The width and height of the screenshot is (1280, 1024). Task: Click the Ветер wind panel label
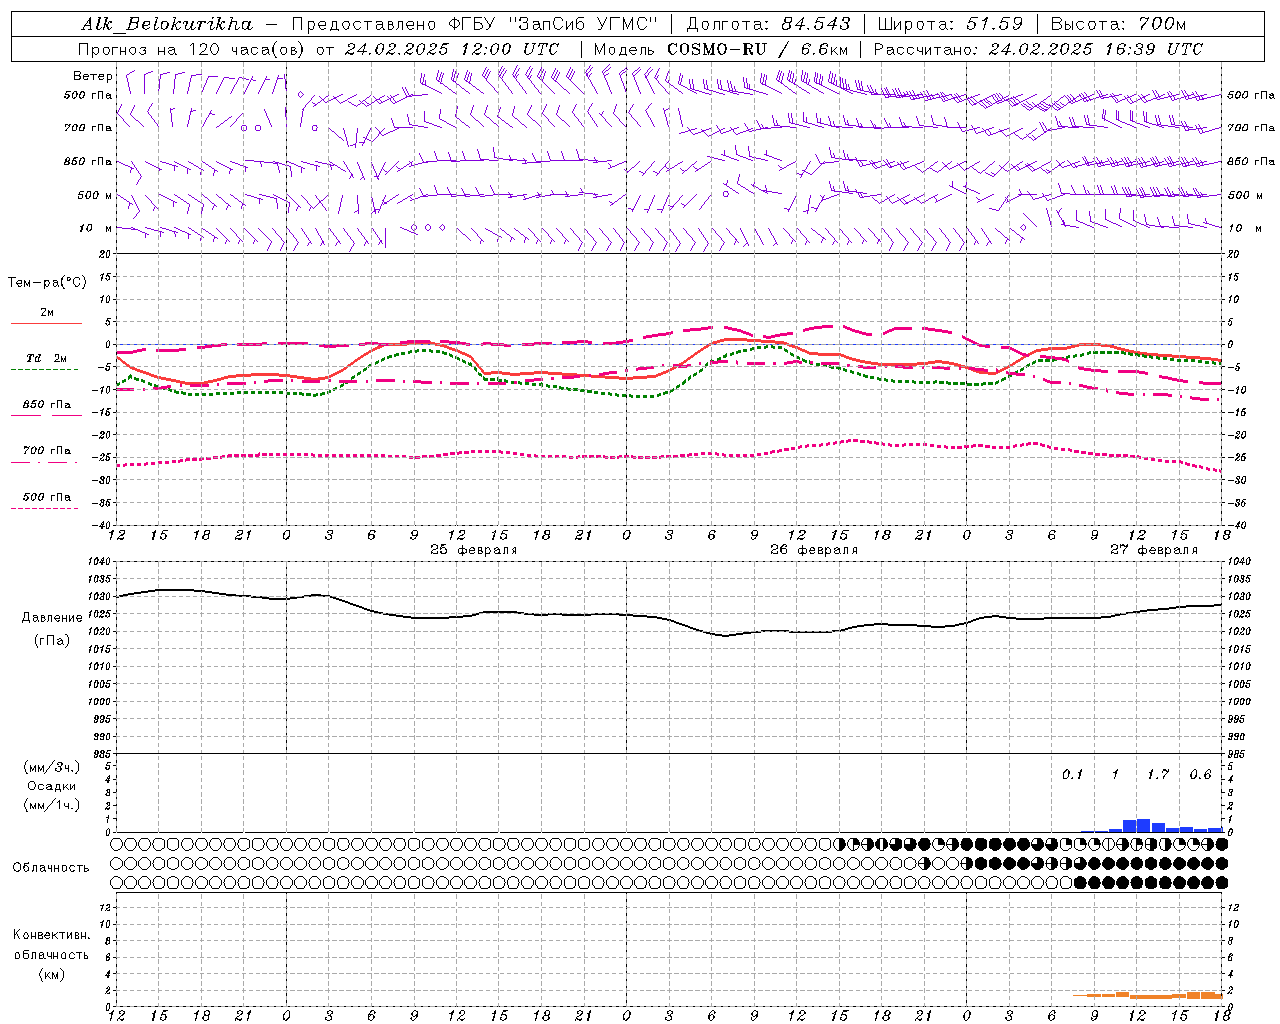92,76
